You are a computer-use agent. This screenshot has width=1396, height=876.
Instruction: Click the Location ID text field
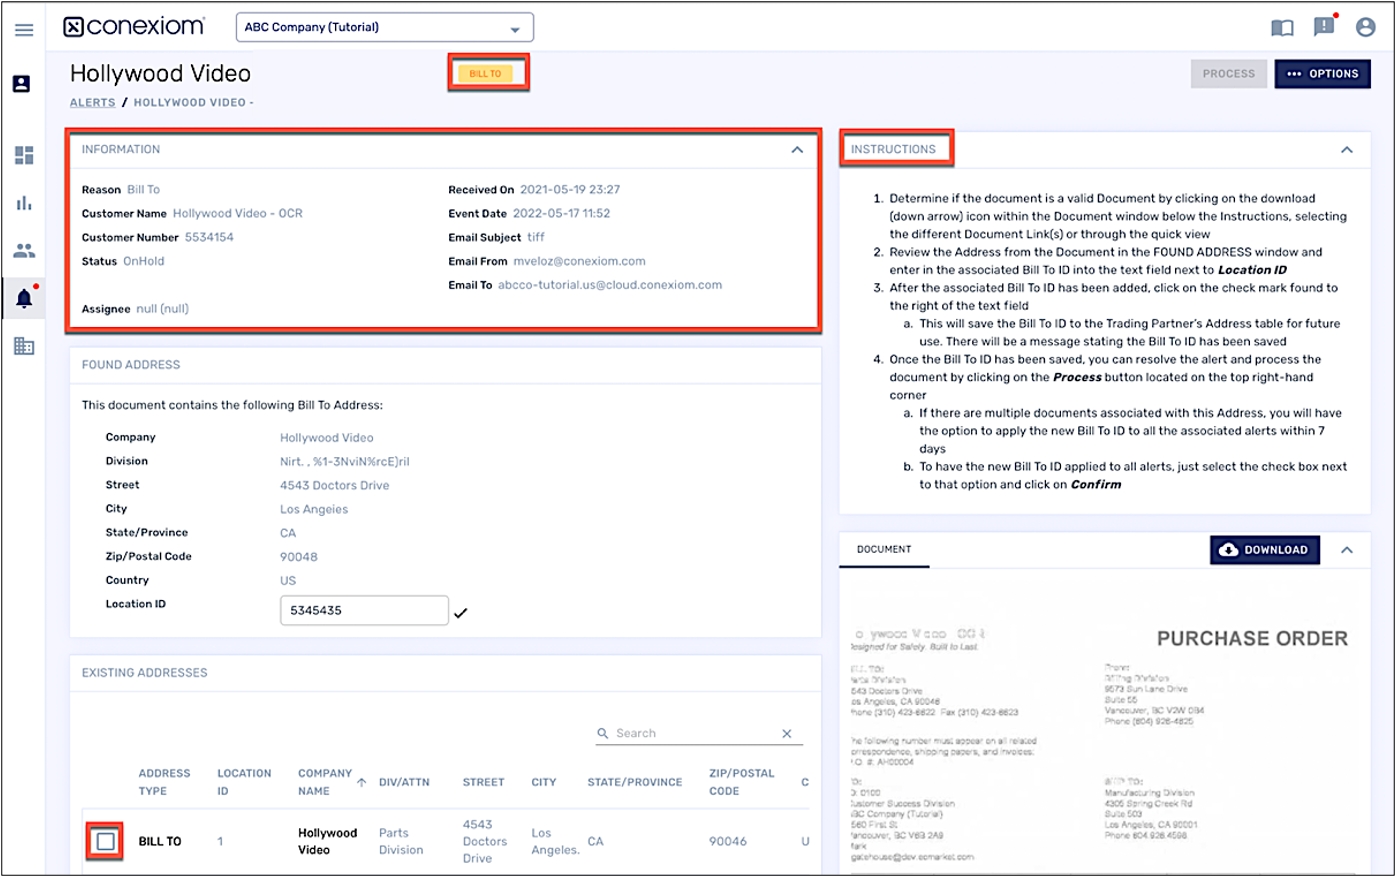(x=364, y=610)
